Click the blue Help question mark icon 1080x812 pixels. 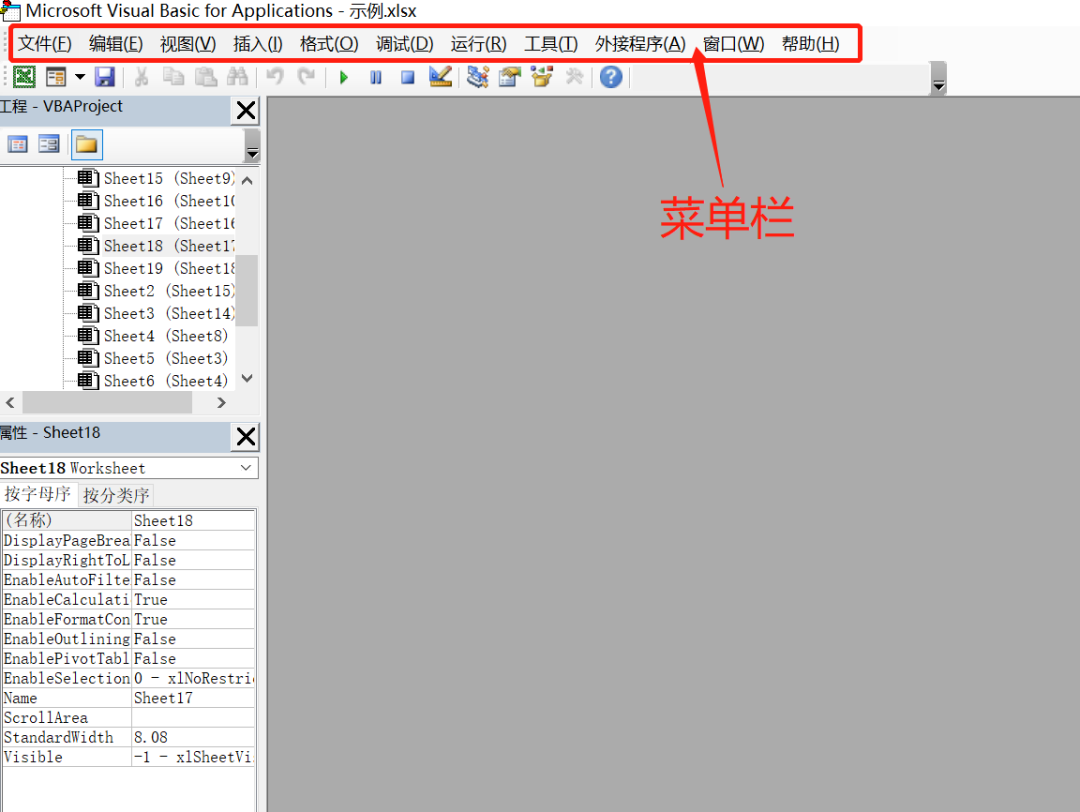[611, 76]
